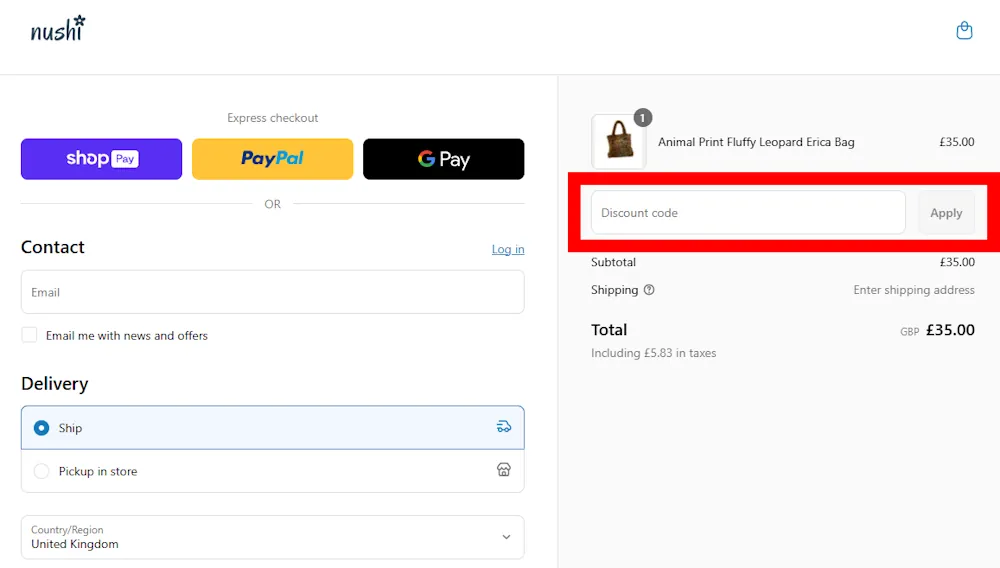
Task: Focus the Discount code field
Action: tap(748, 213)
